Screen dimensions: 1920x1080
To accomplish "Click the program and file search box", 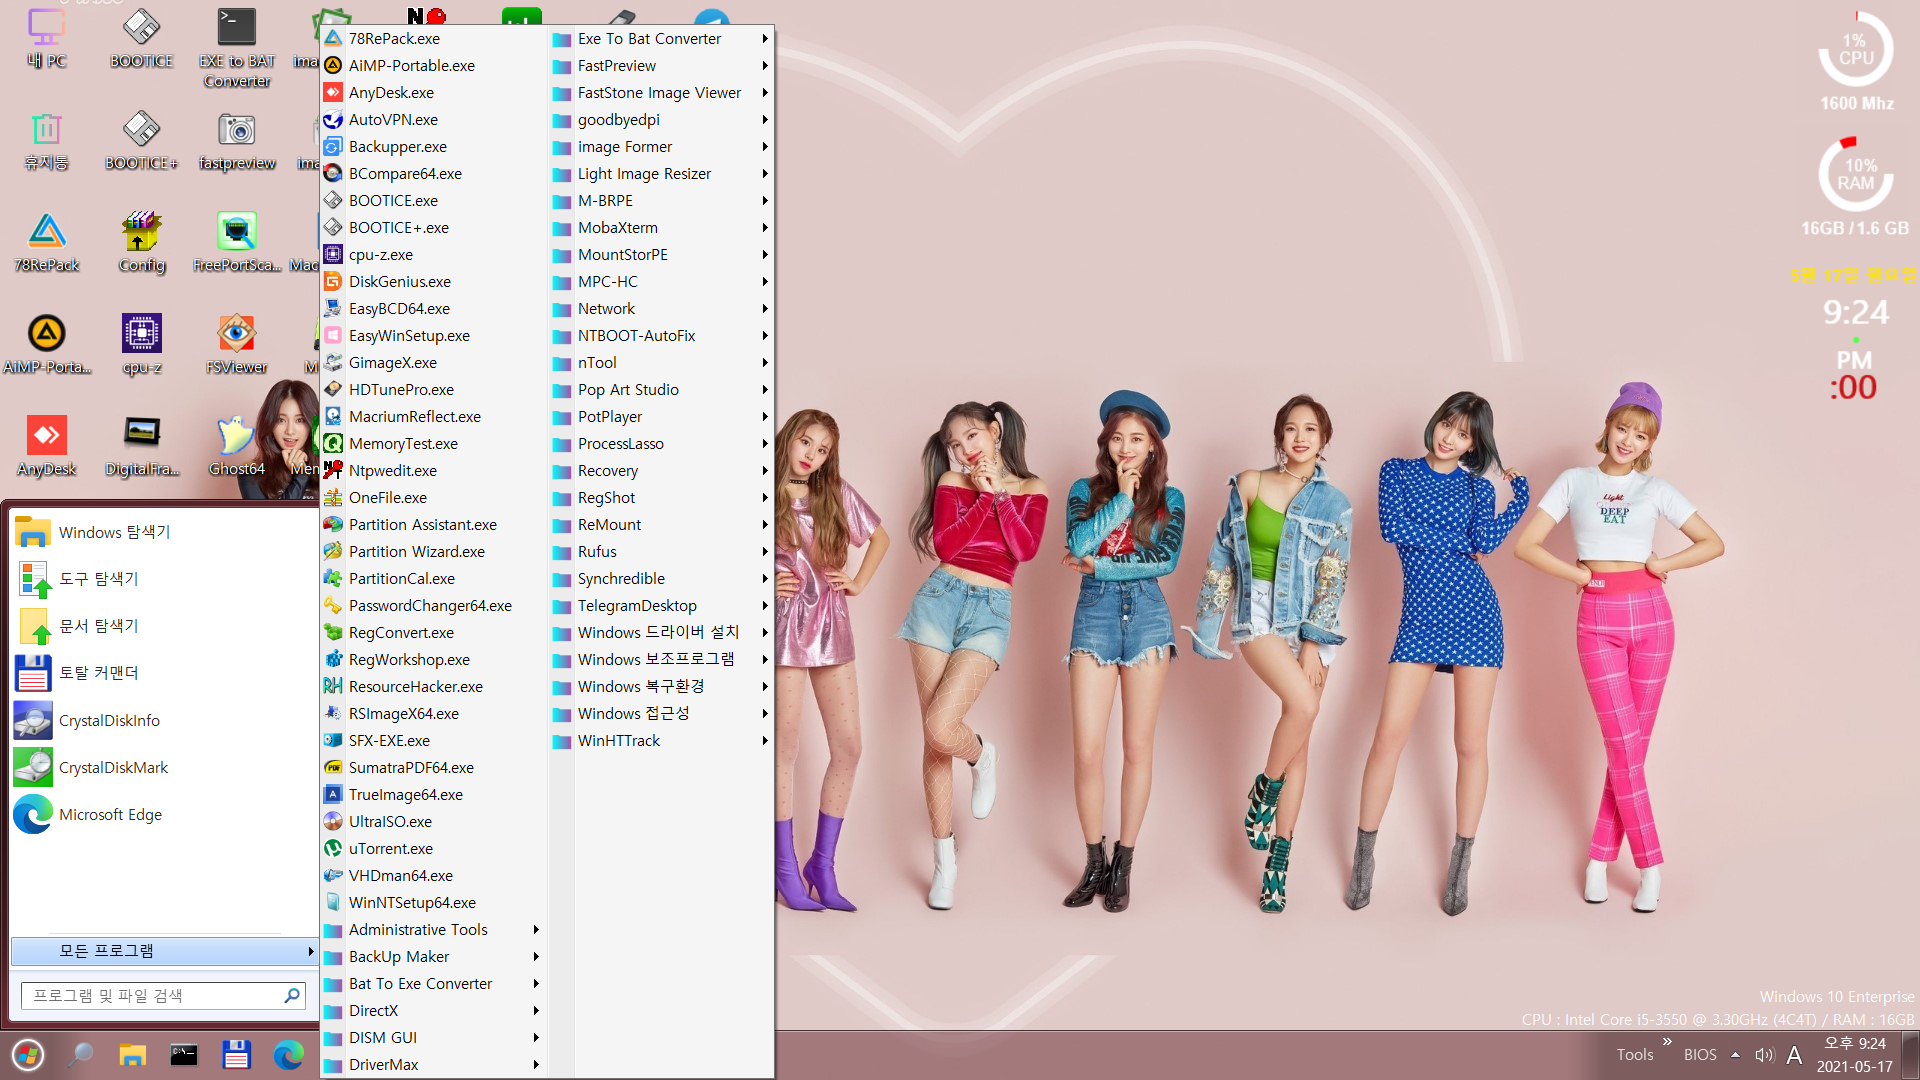I will 163,996.
